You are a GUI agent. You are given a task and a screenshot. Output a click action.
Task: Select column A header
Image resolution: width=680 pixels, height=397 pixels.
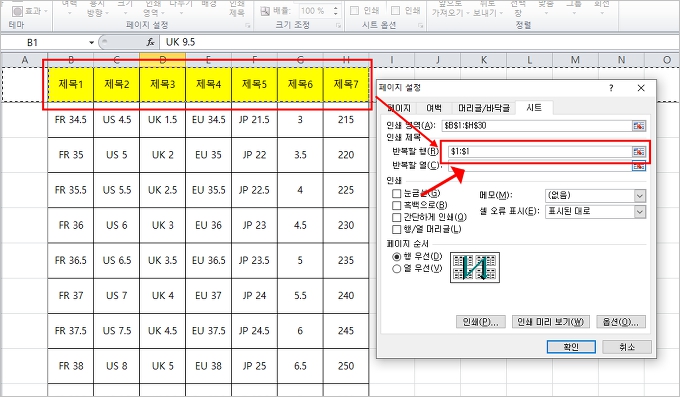[24, 60]
